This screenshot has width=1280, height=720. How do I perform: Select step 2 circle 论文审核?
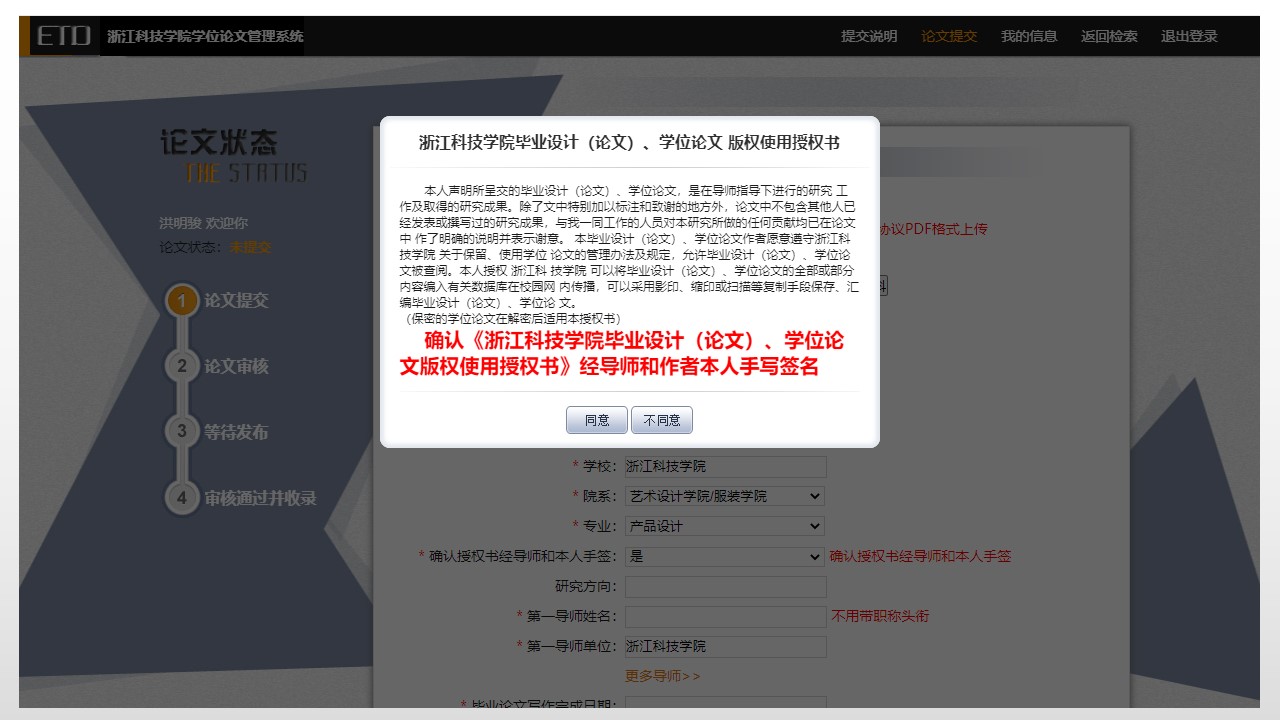click(x=182, y=366)
